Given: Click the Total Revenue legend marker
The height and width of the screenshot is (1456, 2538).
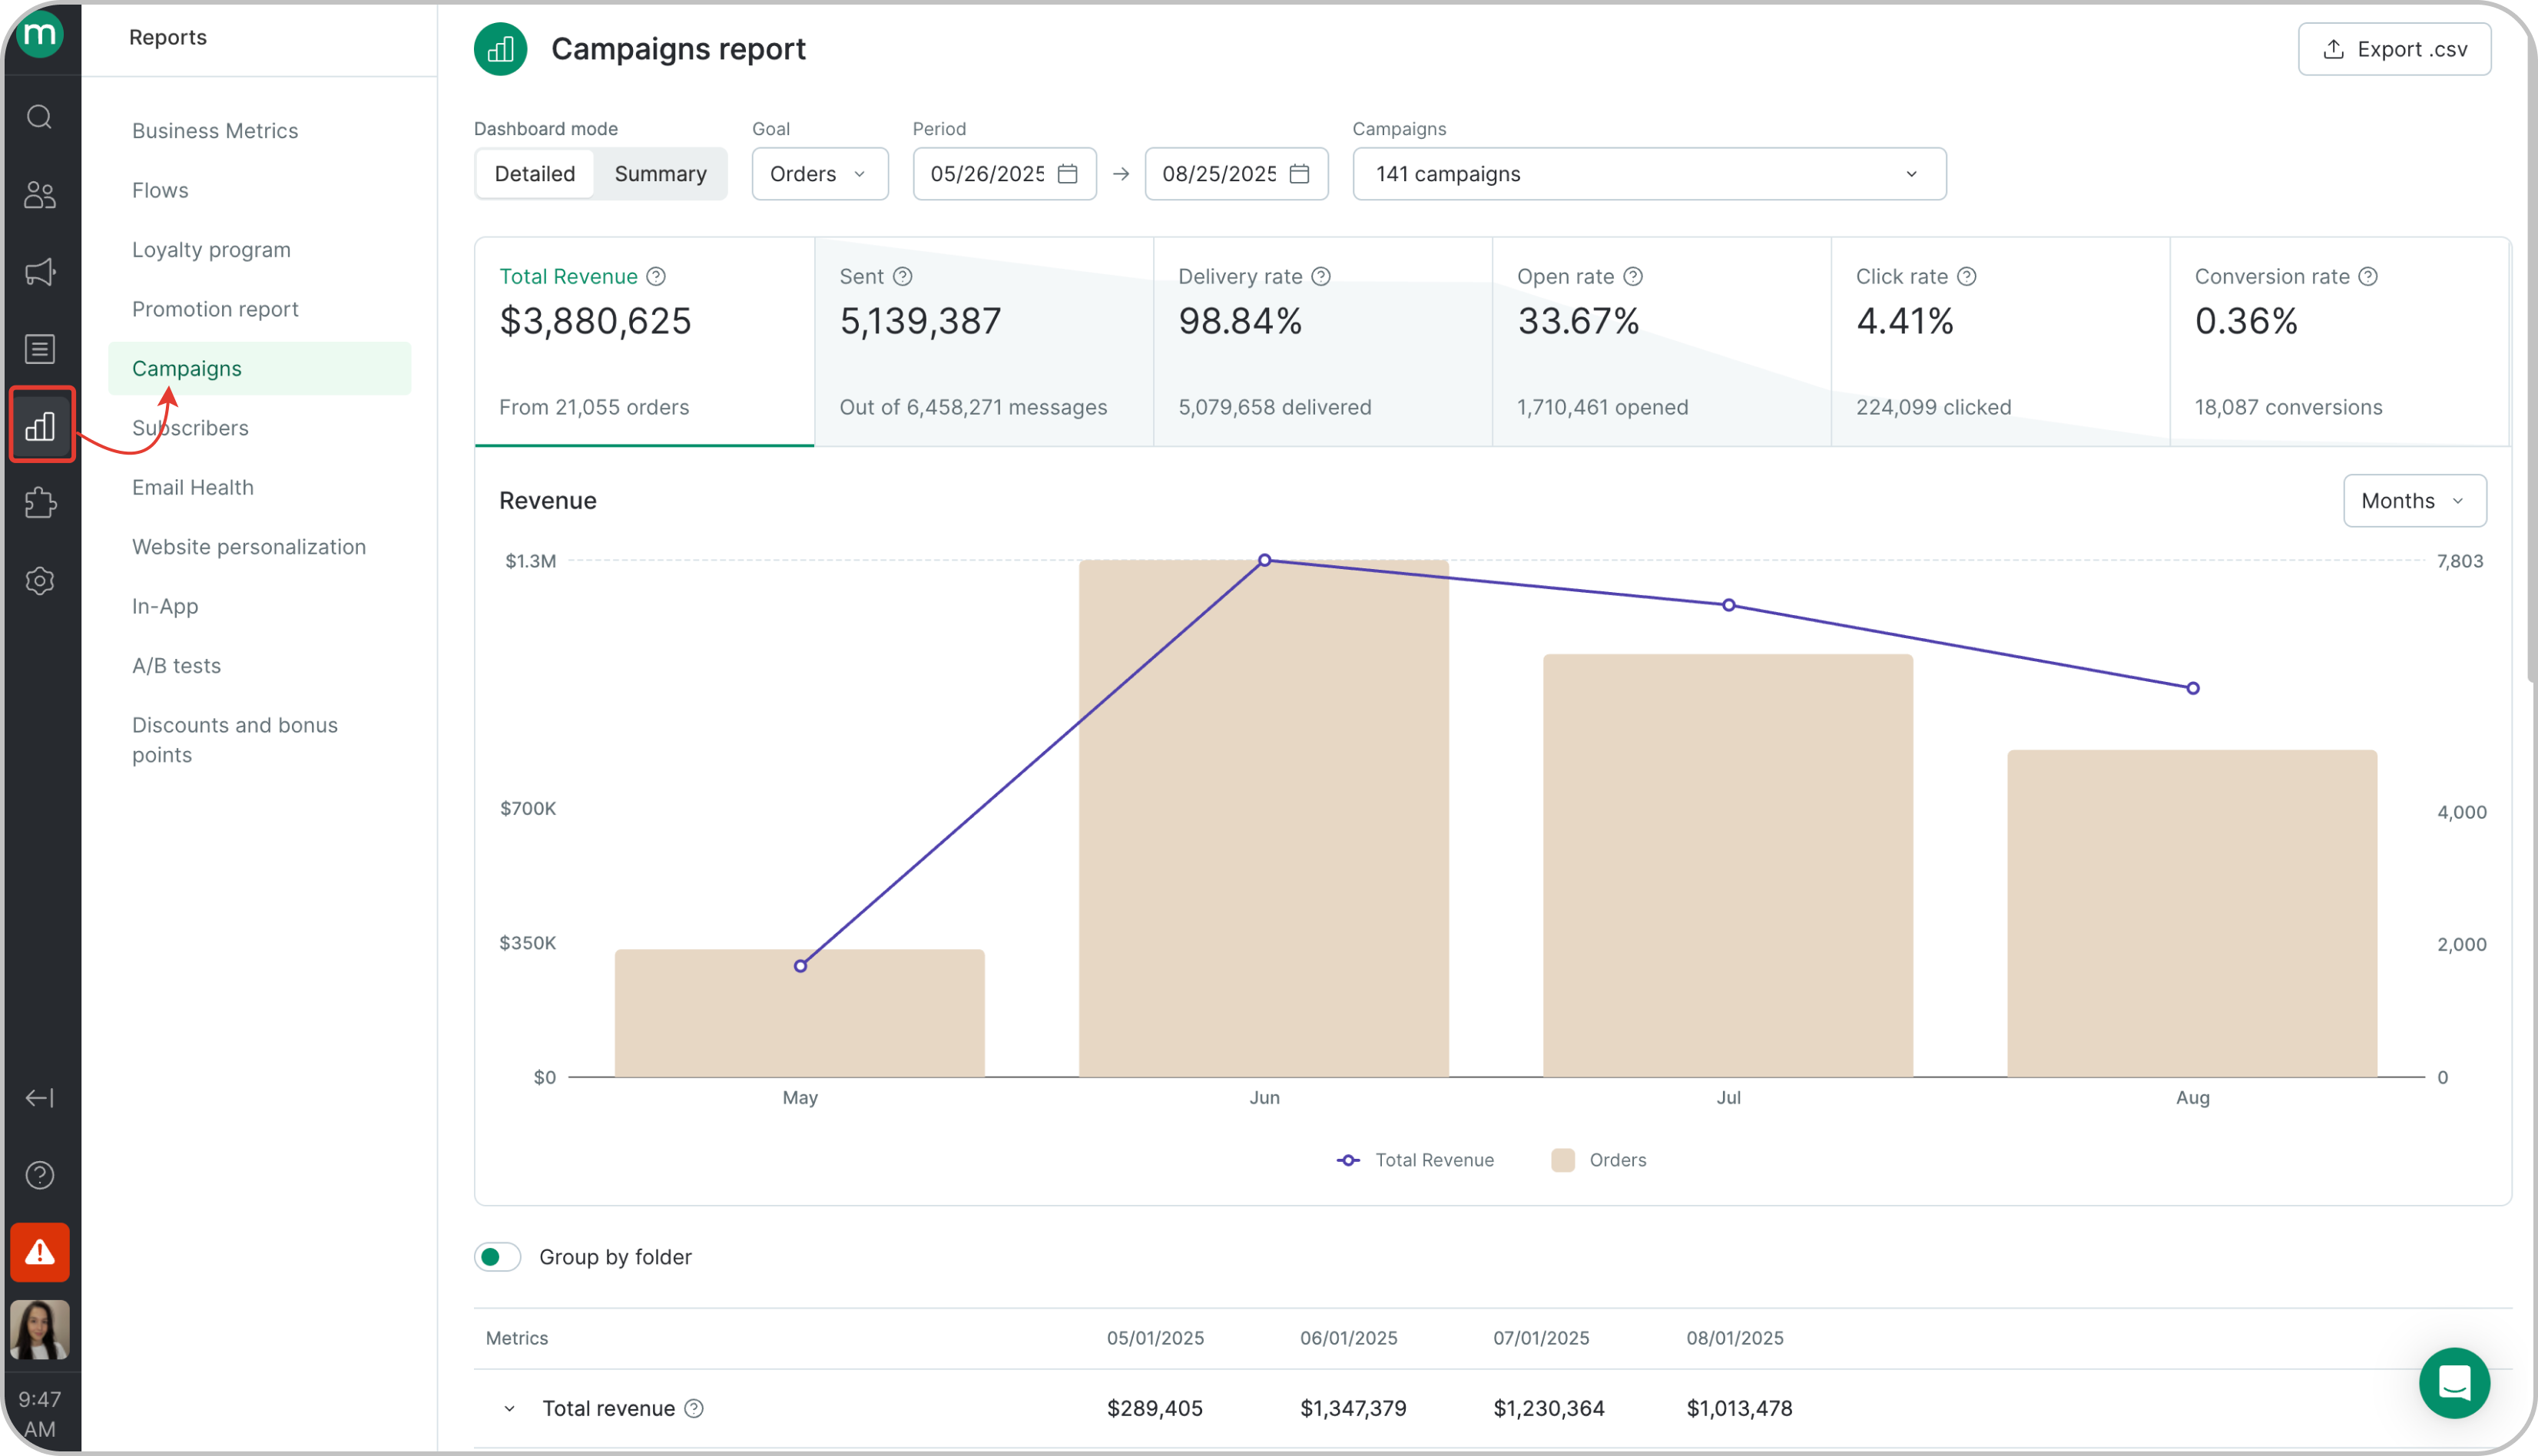Looking at the screenshot, I should point(1348,1160).
